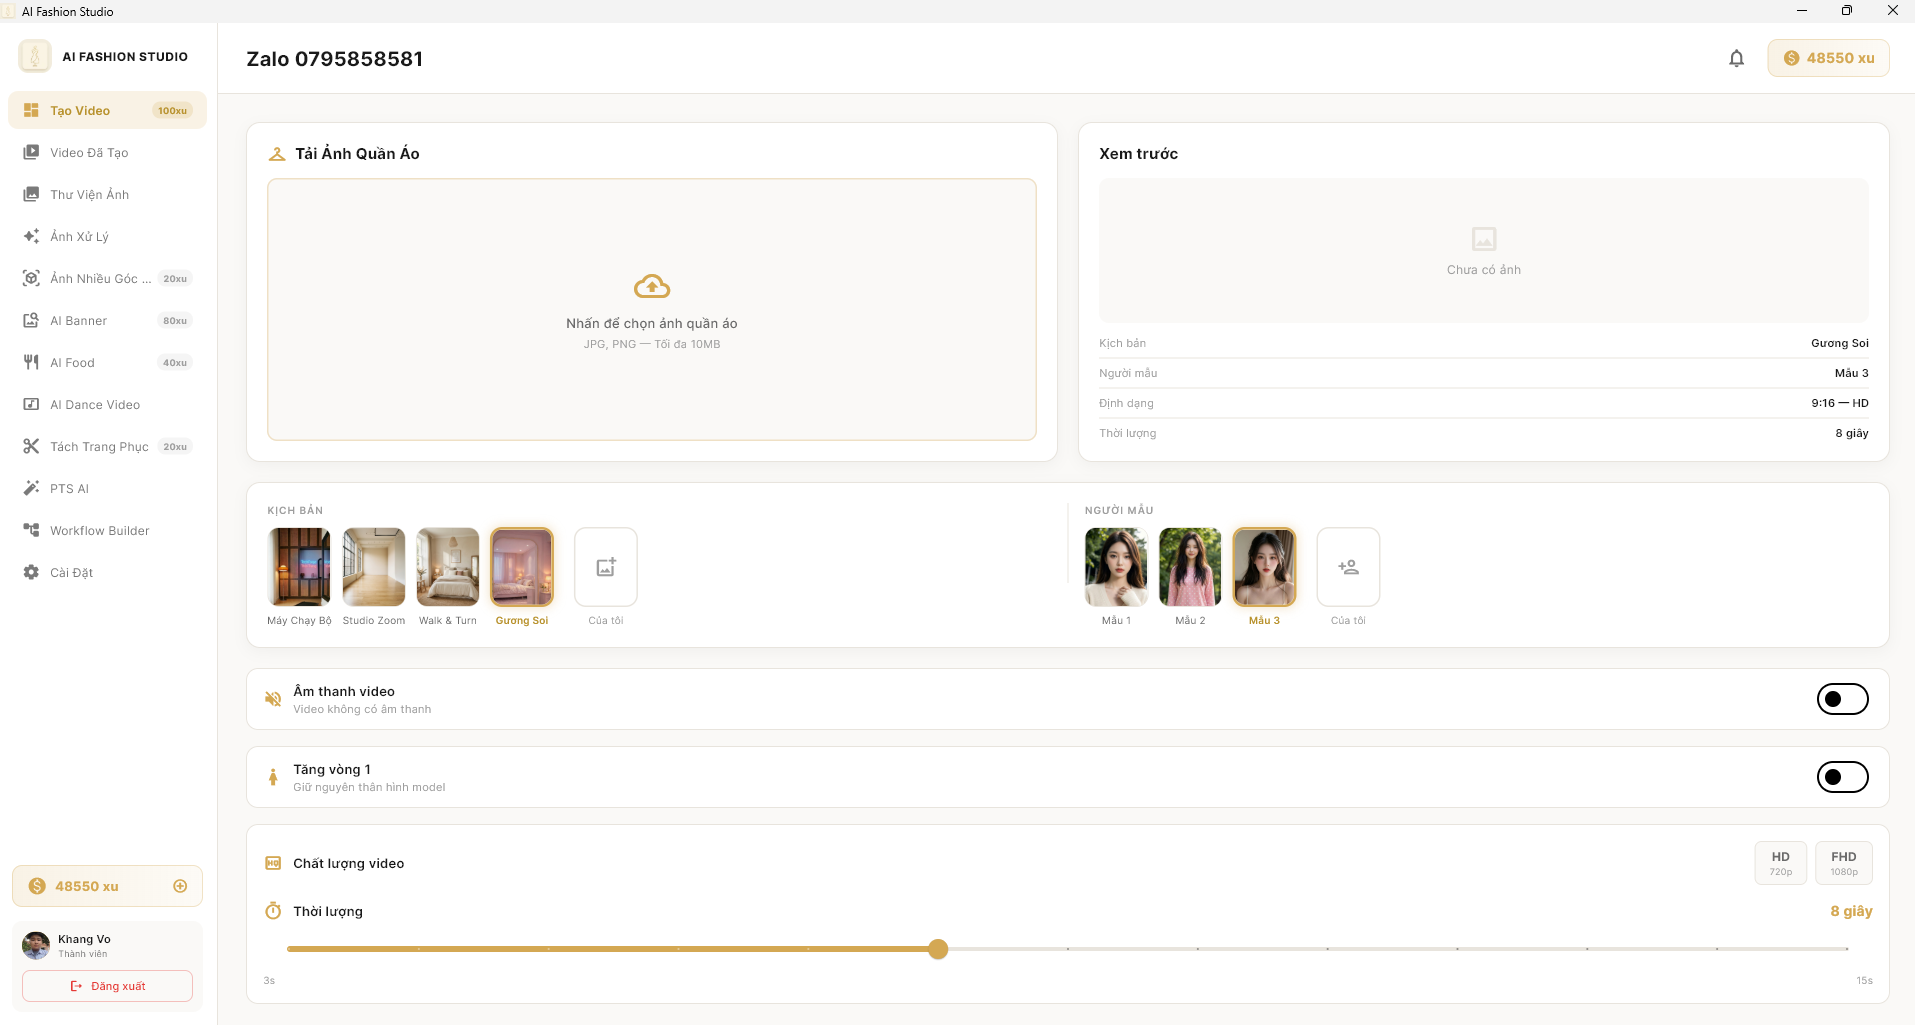The image size is (1915, 1025).
Task: Click the cloud upload icon
Action: (652, 287)
